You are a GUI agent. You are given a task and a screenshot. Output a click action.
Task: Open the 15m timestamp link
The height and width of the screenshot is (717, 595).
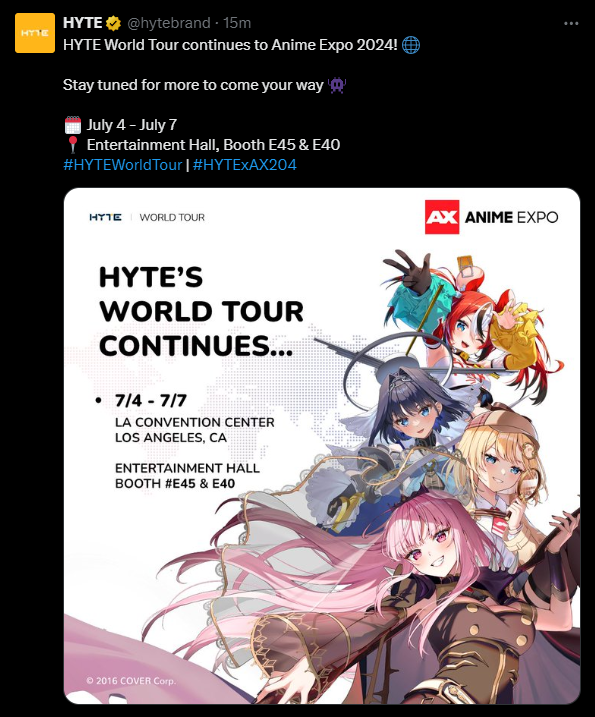(x=237, y=23)
